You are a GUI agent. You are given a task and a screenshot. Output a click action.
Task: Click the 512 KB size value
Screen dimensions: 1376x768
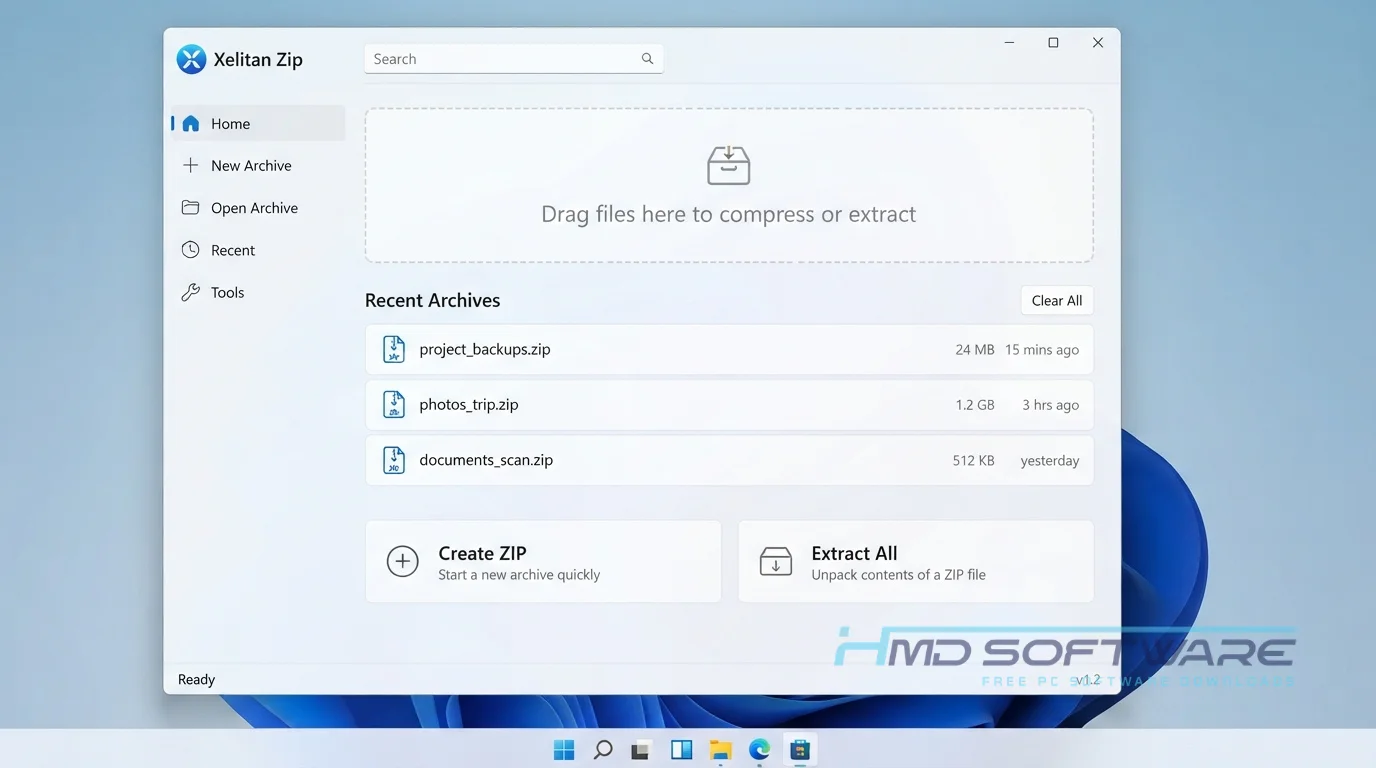click(x=973, y=461)
